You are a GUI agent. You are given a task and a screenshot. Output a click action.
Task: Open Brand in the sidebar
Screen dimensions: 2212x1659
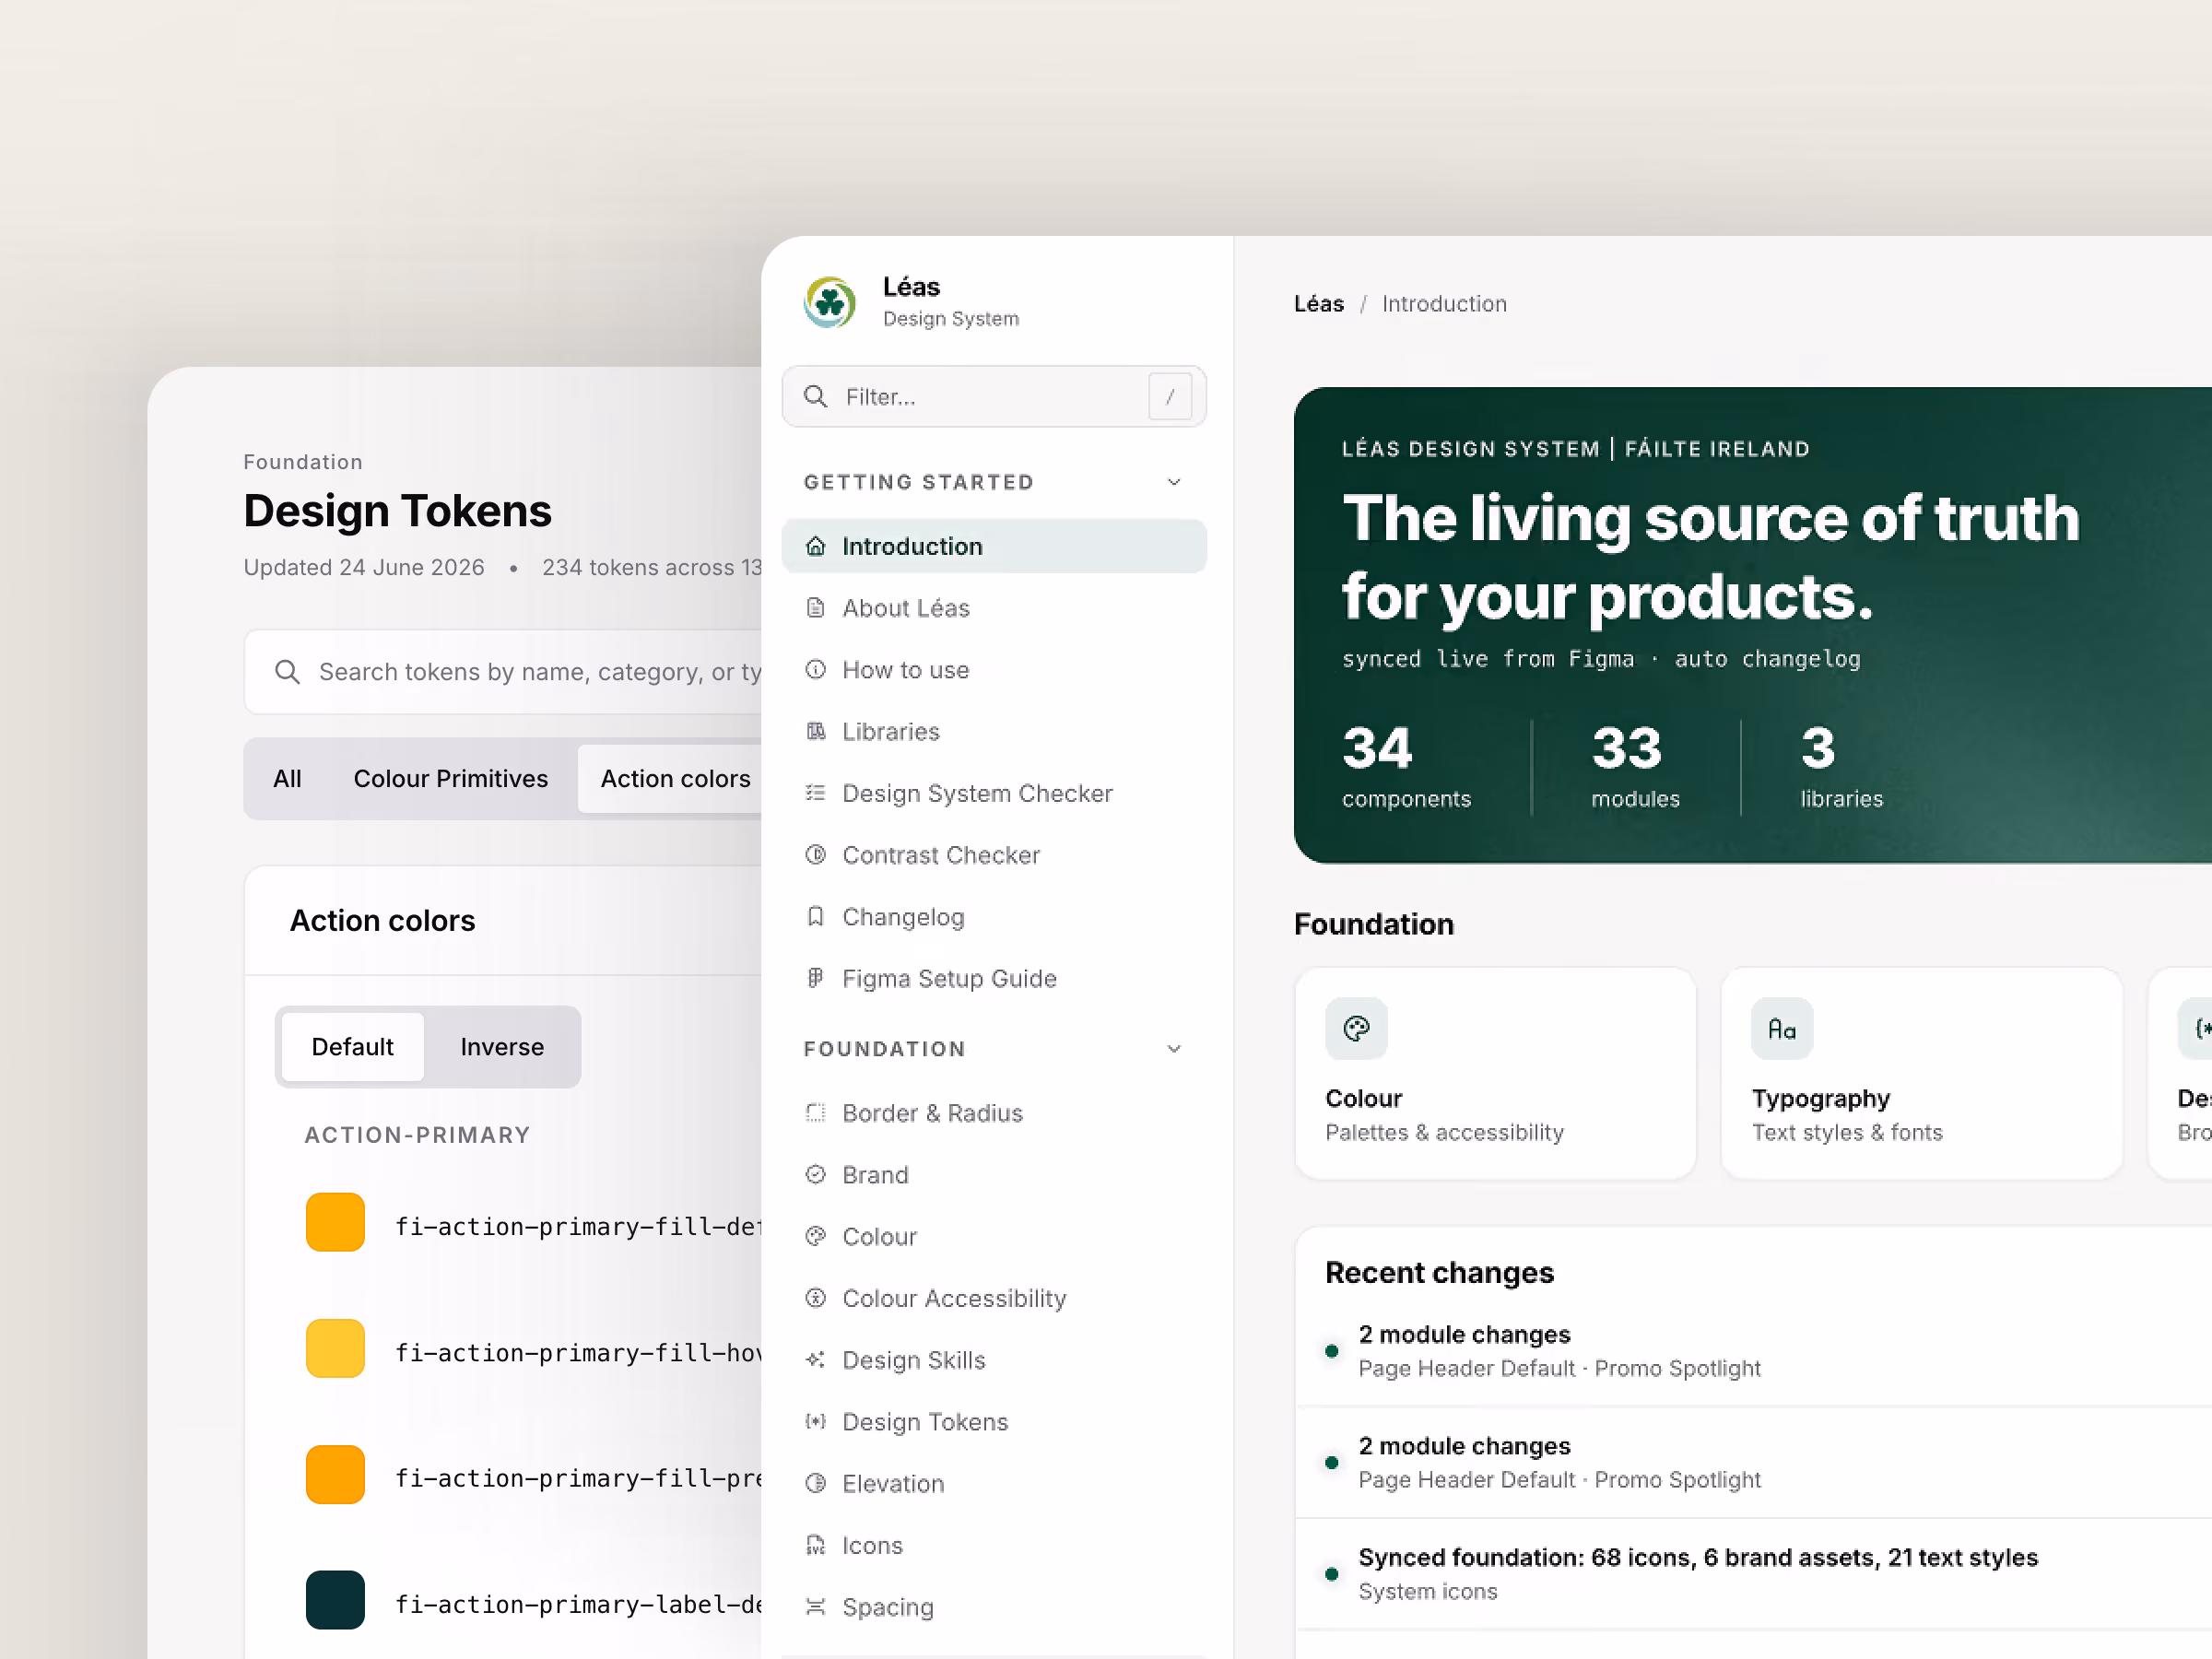(x=994, y=1175)
